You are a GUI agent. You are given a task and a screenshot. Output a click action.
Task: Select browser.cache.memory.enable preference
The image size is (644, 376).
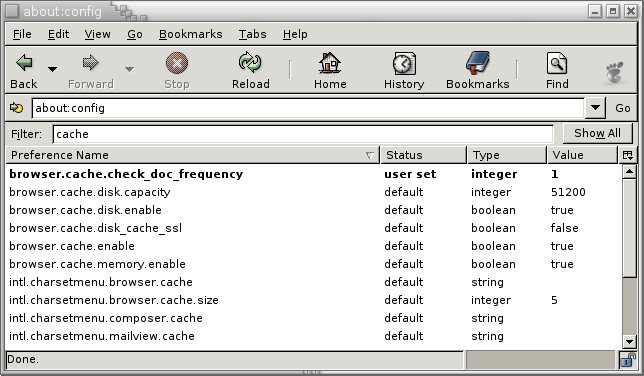coord(97,264)
